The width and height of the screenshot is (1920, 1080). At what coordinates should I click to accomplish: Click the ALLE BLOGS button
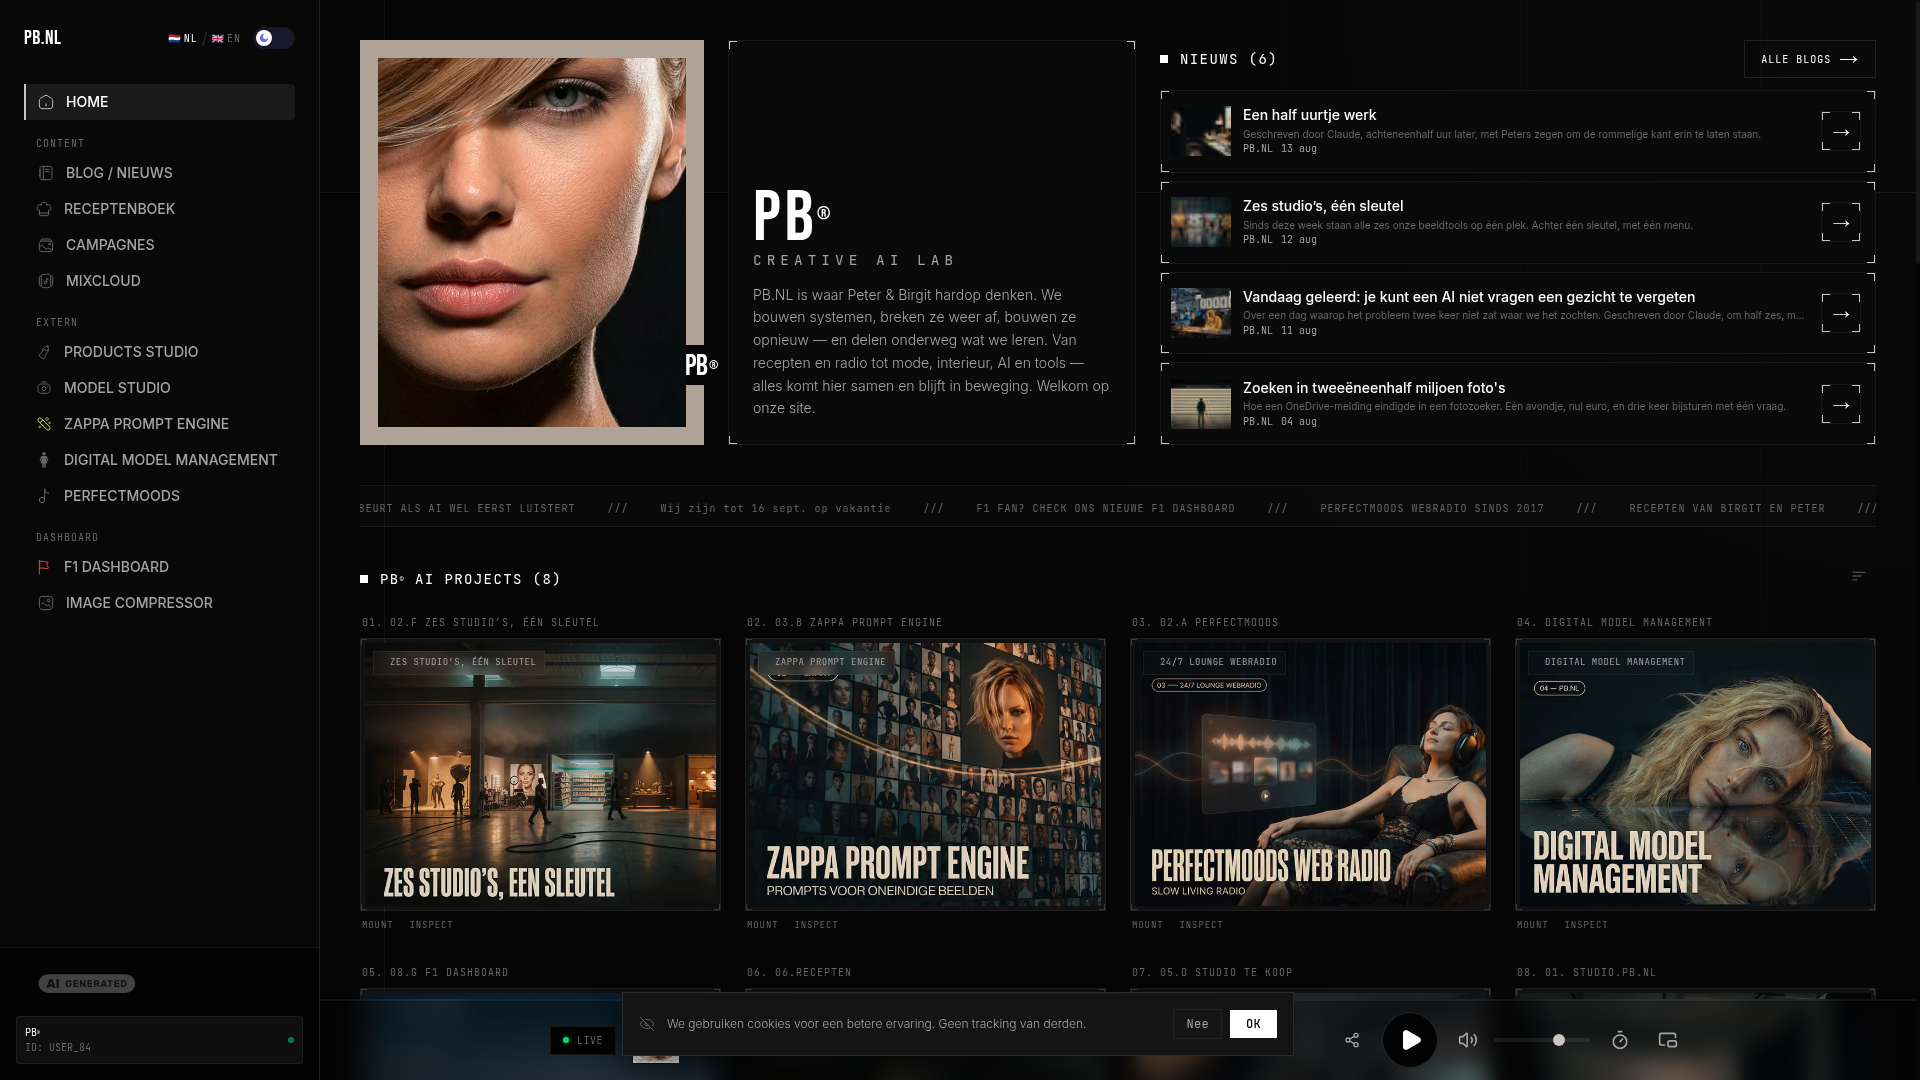[x=1809, y=59]
